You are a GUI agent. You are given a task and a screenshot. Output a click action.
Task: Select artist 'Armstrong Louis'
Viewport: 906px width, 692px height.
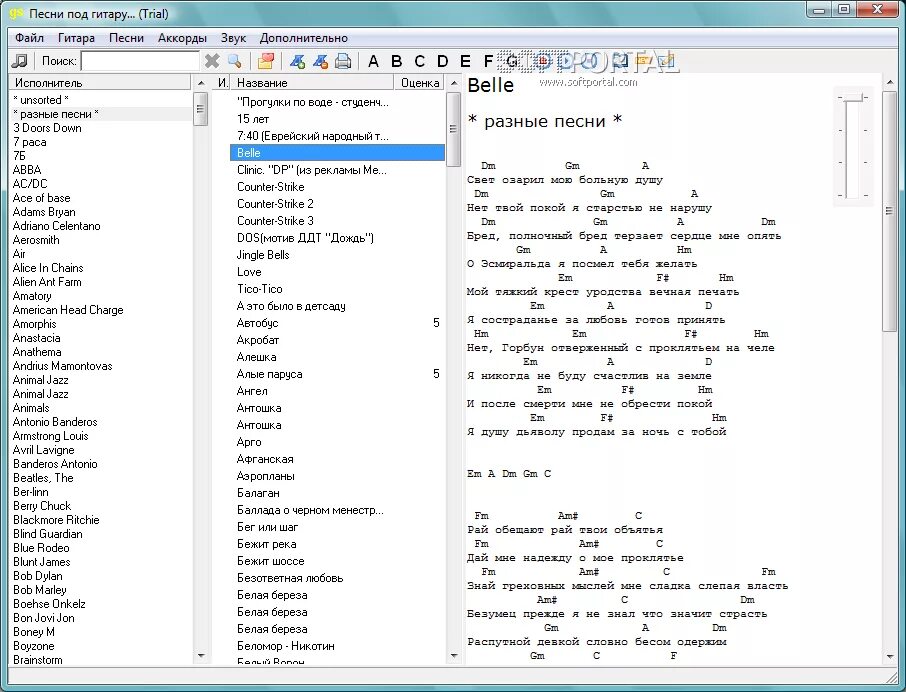pyautogui.click(x=51, y=436)
